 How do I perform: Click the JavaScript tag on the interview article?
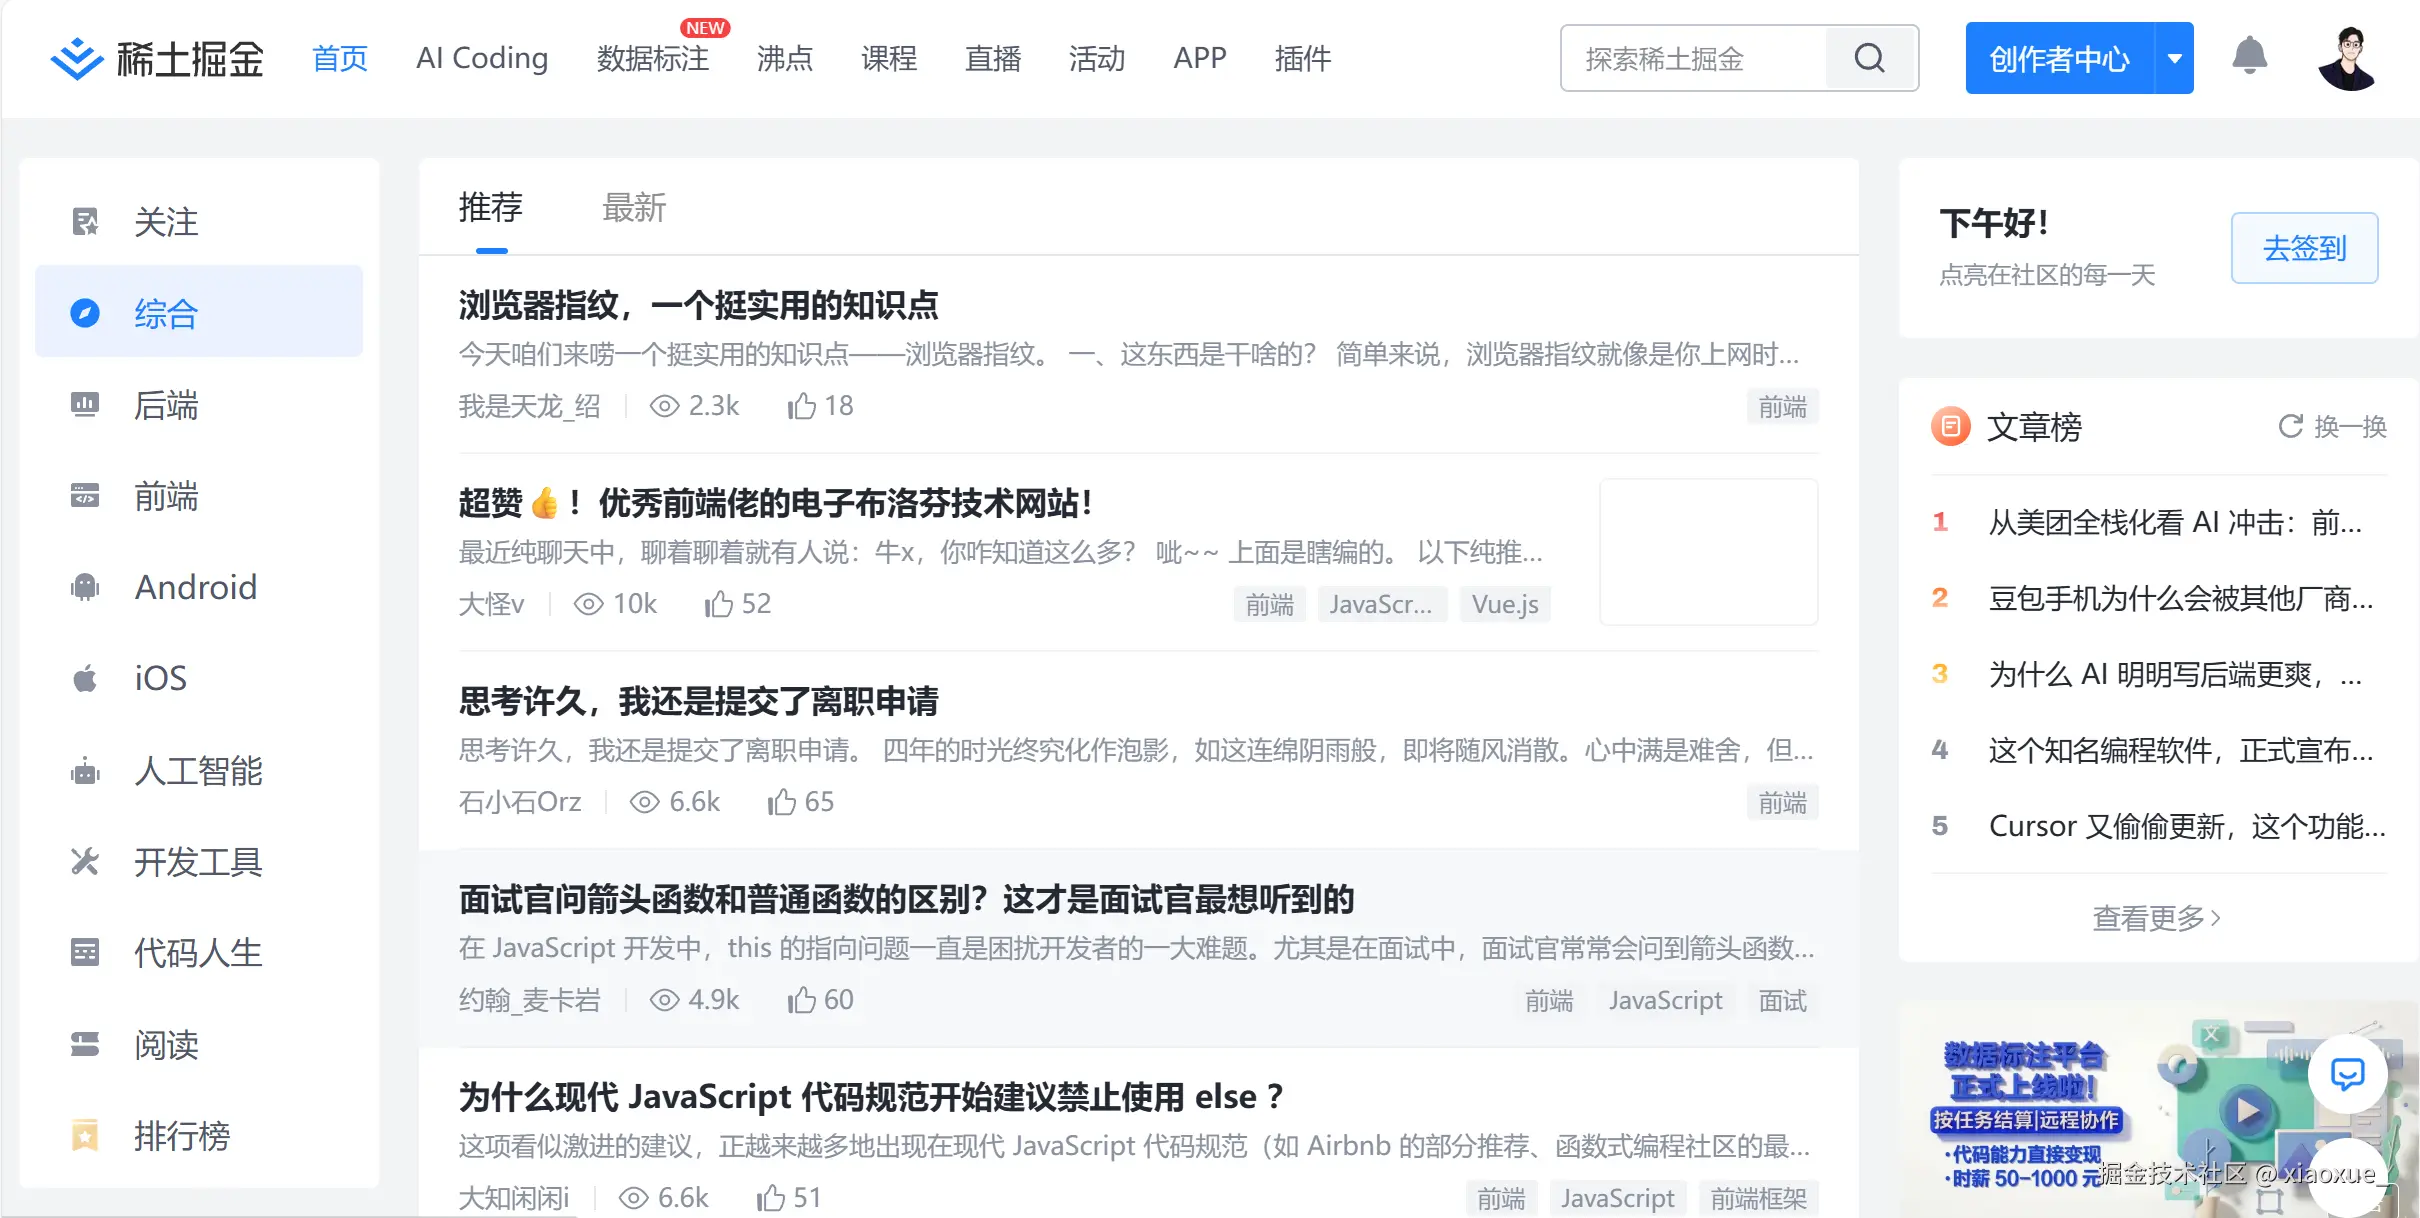coord(1664,1000)
